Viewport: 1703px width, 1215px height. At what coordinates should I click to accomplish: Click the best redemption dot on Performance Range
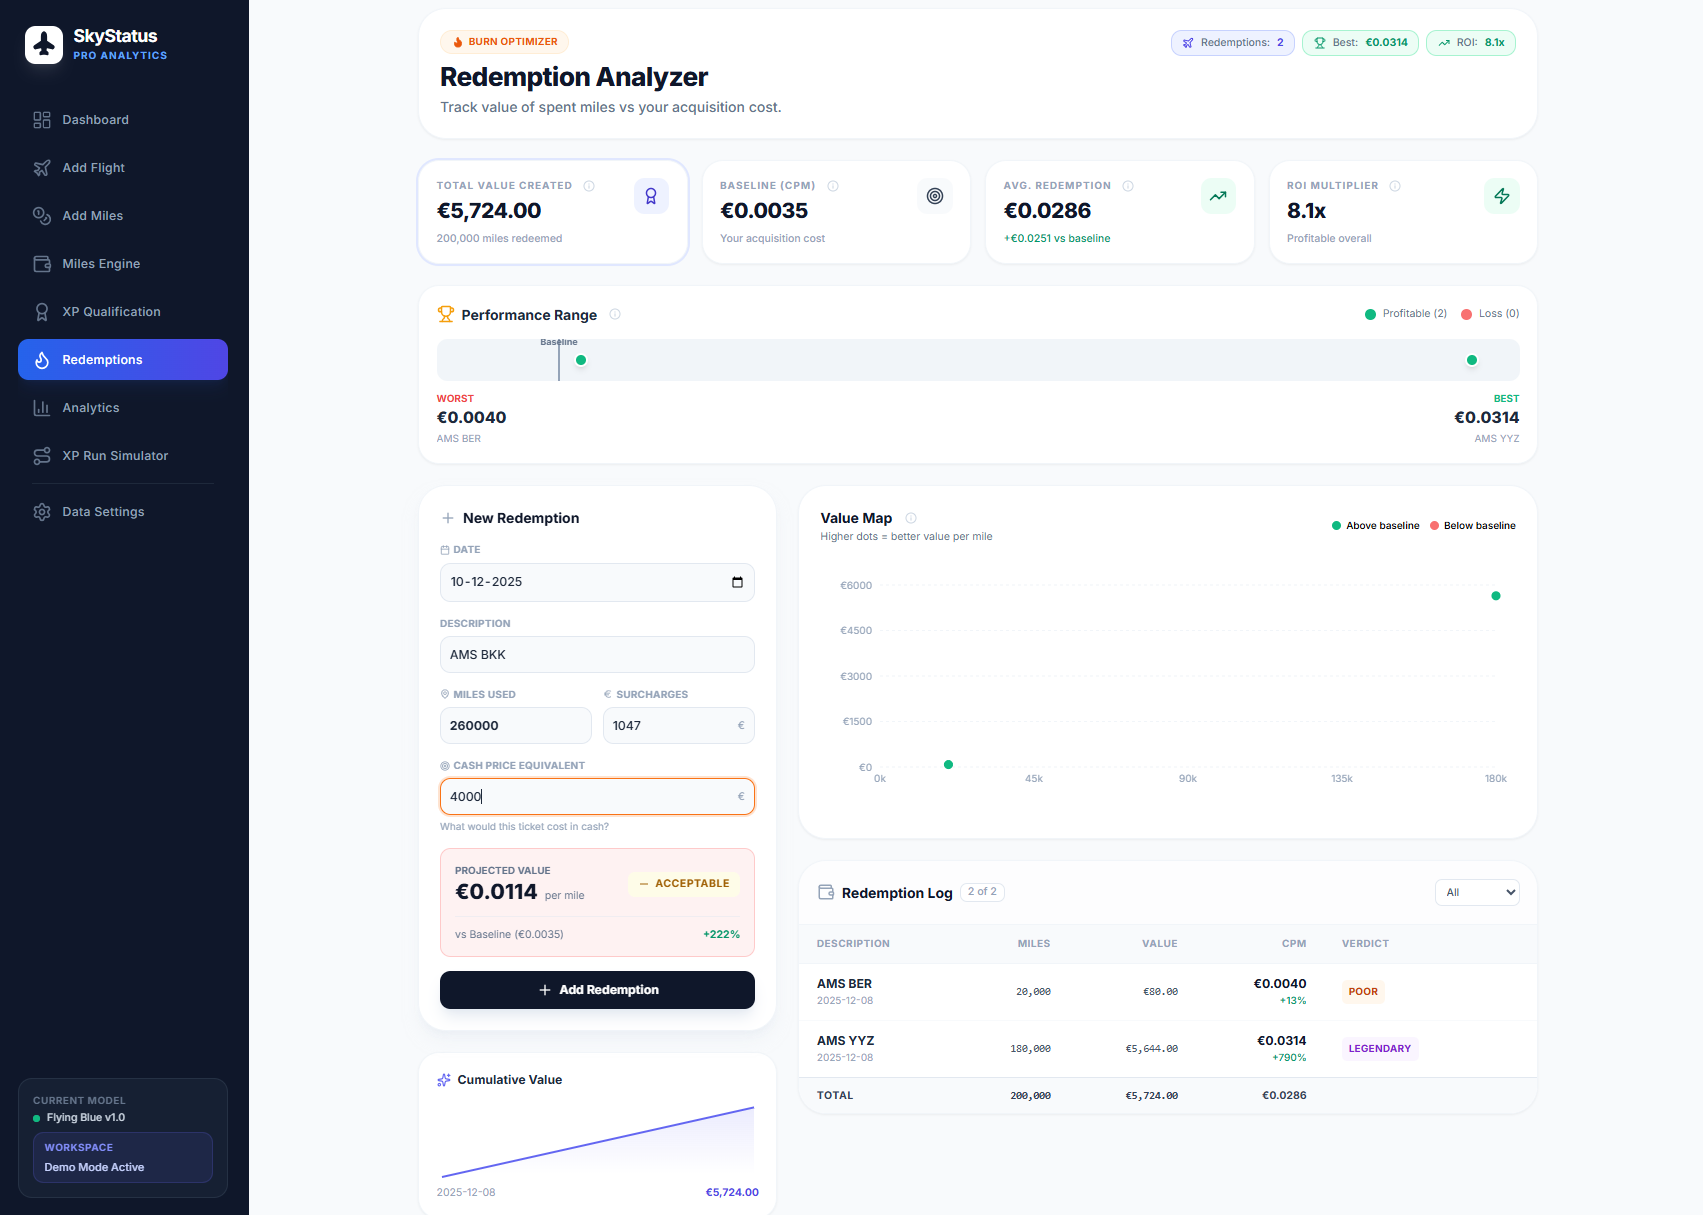pyautogui.click(x=1471, y=360)
